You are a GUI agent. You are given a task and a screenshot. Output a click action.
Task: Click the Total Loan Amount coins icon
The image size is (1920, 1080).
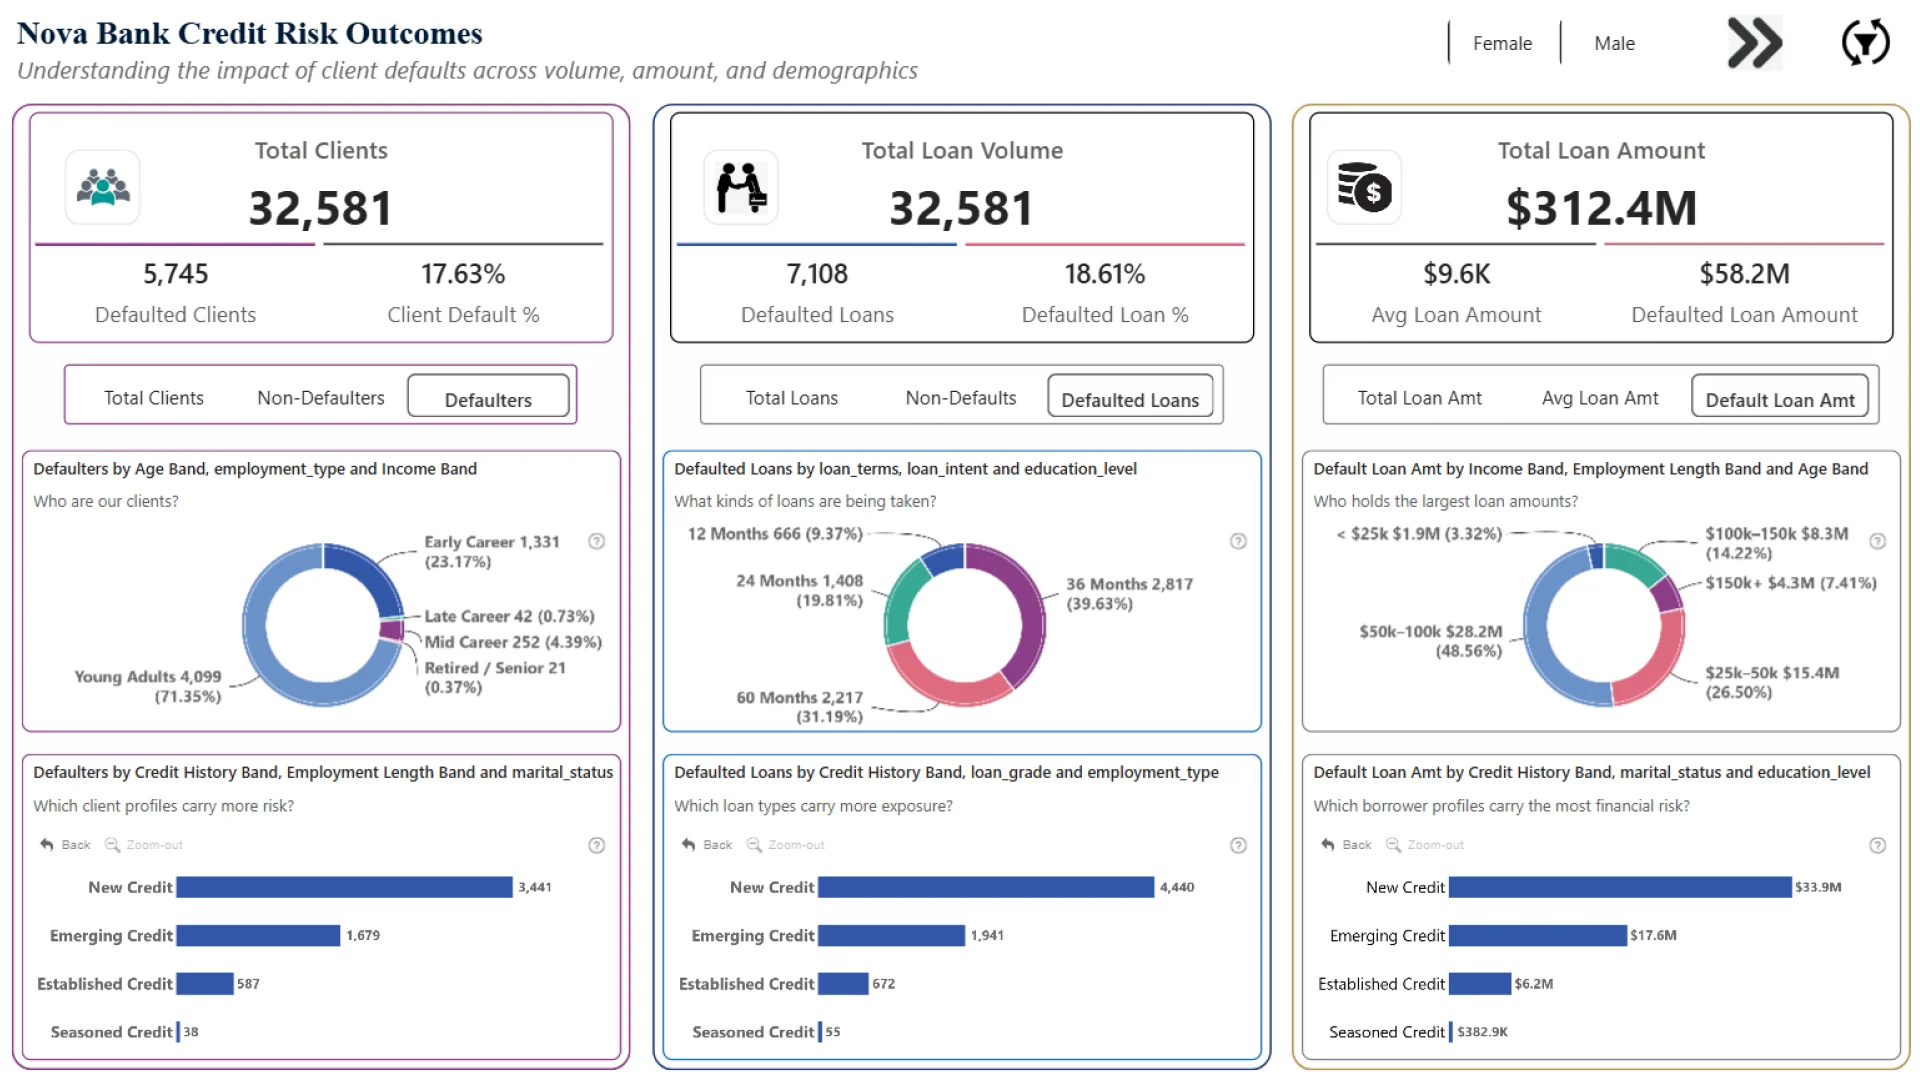pos(1364,187)
